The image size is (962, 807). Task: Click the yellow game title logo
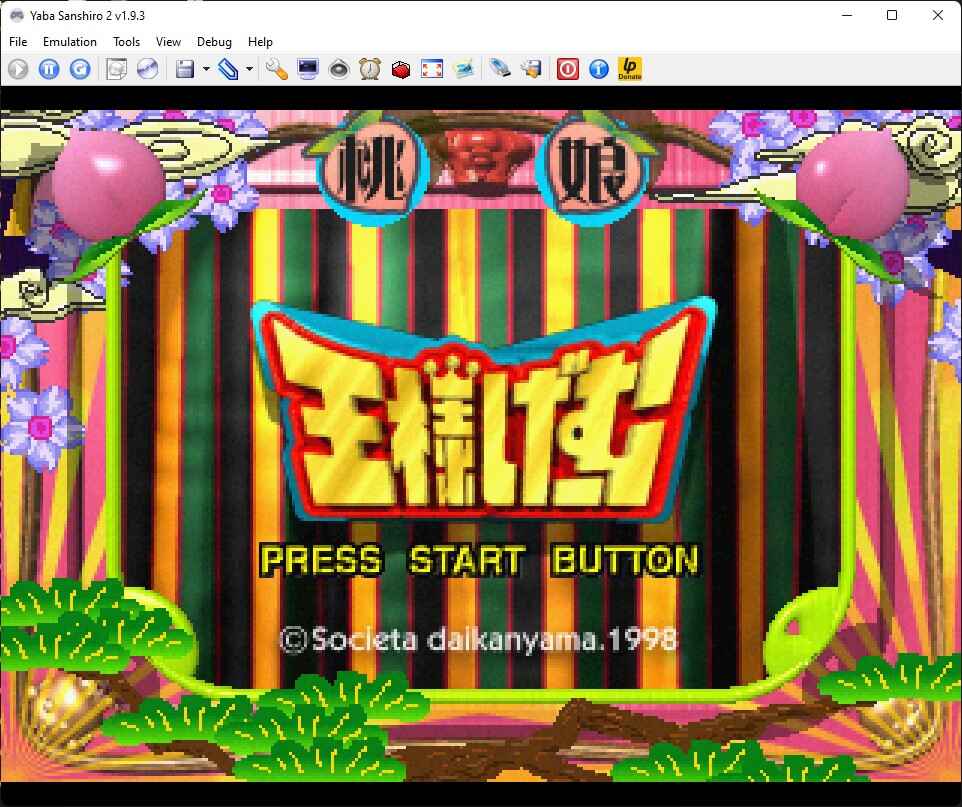pos(483,410)
